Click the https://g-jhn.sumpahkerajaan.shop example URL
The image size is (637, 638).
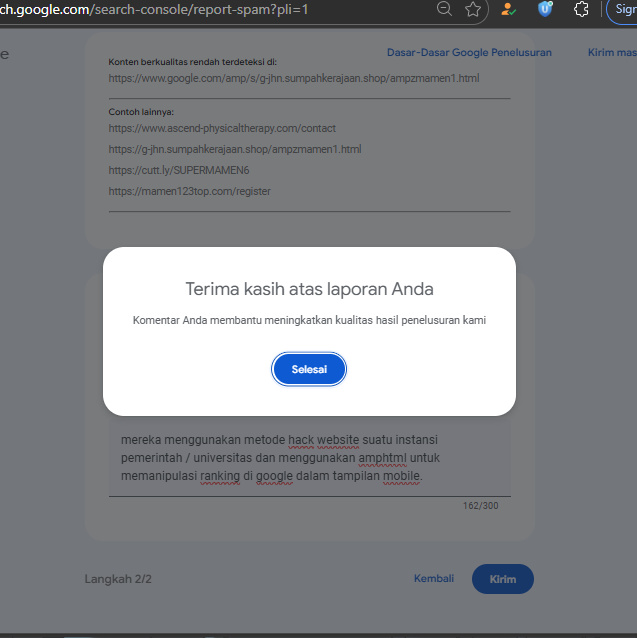(235, 149)
